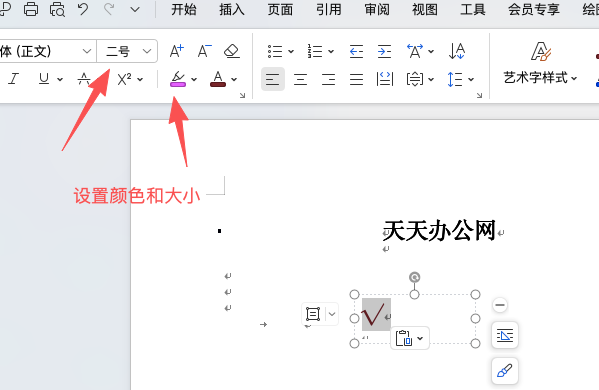Screen dimensions: 599x390
Task: Open 艺术字样式 gallery
Action: (541, 63)
